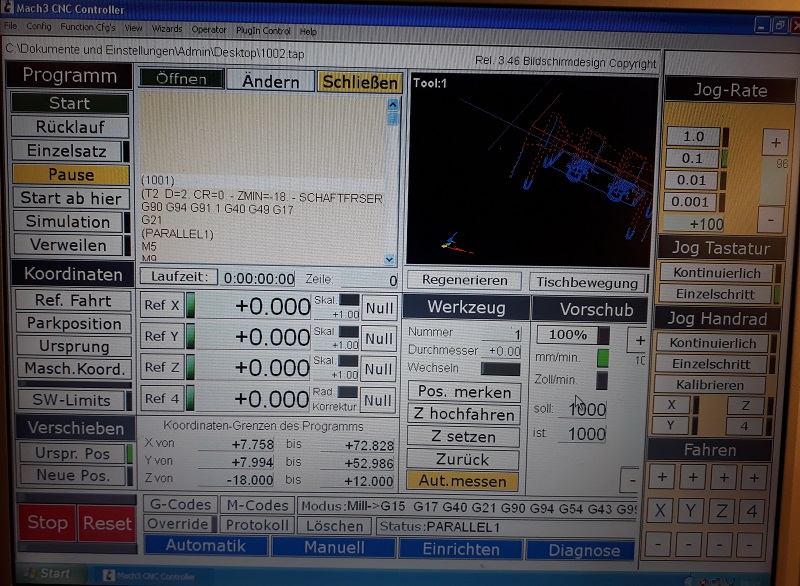800x586 pixels.
Task: Click the green Start program button
Action: click(x=69, y=103)
